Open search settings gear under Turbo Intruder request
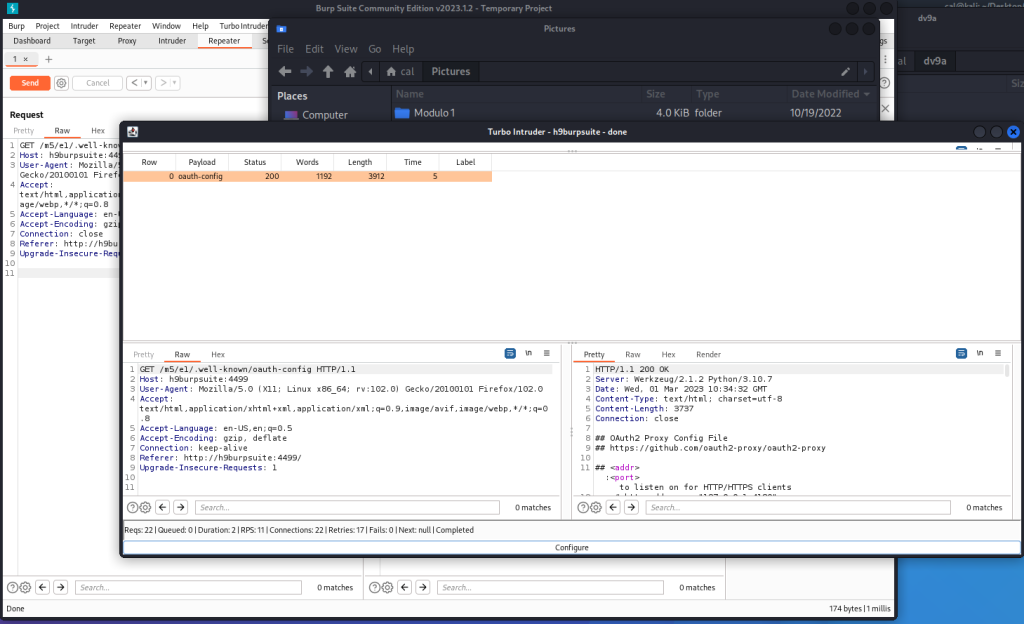 pos(145,507)
